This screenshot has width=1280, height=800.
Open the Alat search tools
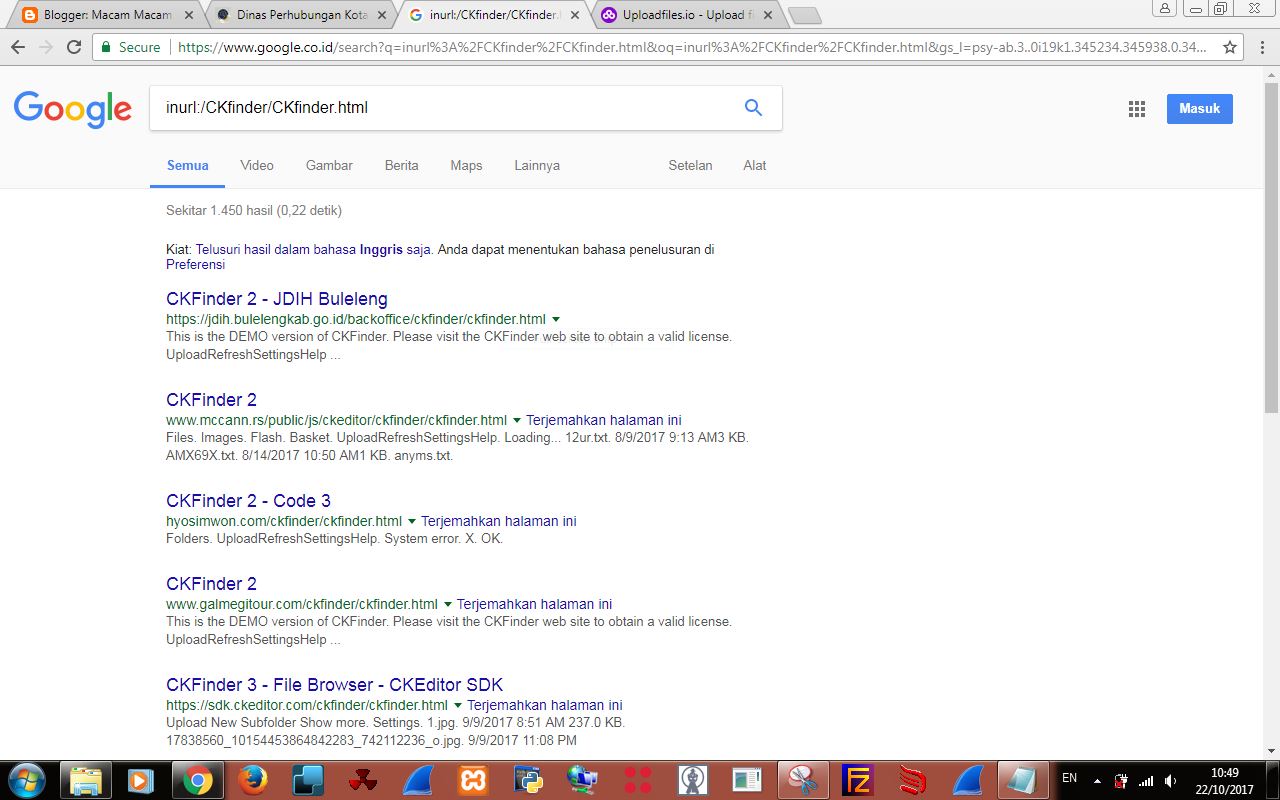coord(755,165)
